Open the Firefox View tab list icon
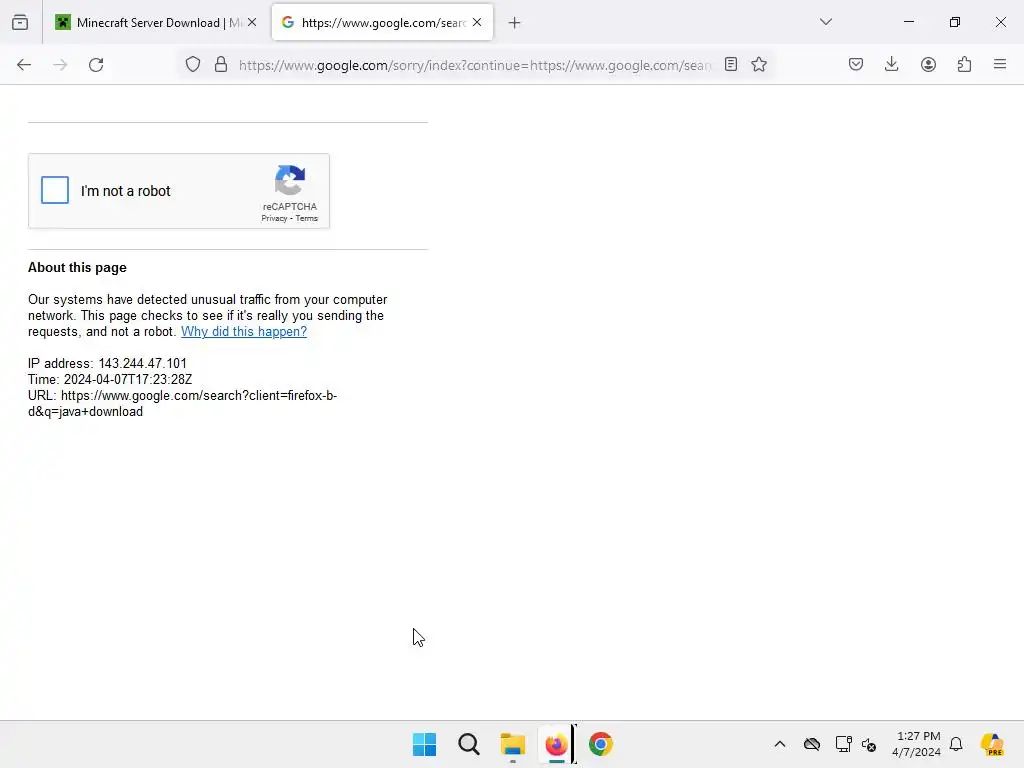The width and height of the screenshot is (1024, 768). point(20,23)
